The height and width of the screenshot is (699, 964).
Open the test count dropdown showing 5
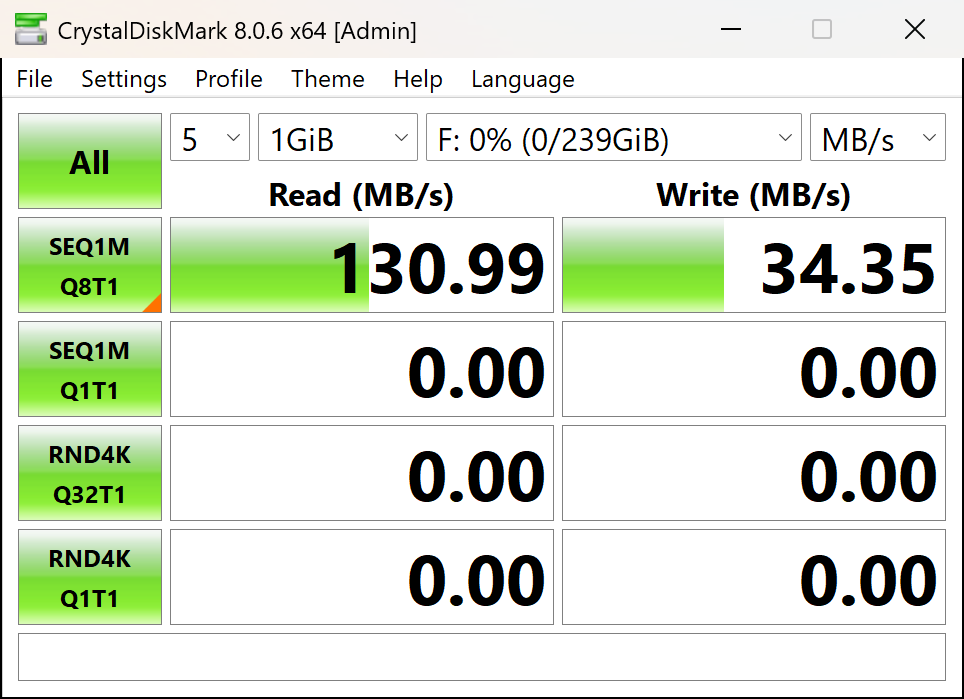tap(209, 137)
